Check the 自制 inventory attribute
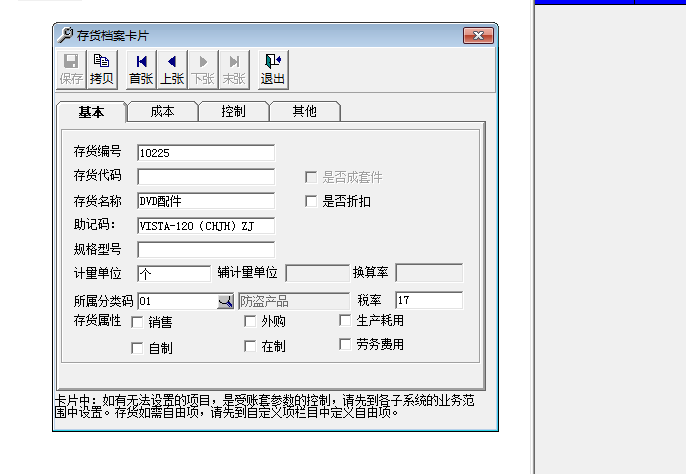 point(137,348)
